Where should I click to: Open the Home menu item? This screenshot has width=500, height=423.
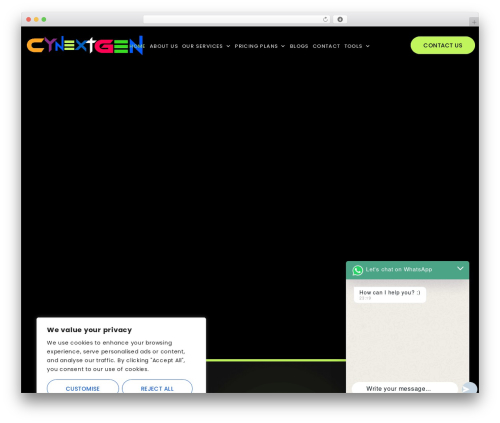(137, 46)
